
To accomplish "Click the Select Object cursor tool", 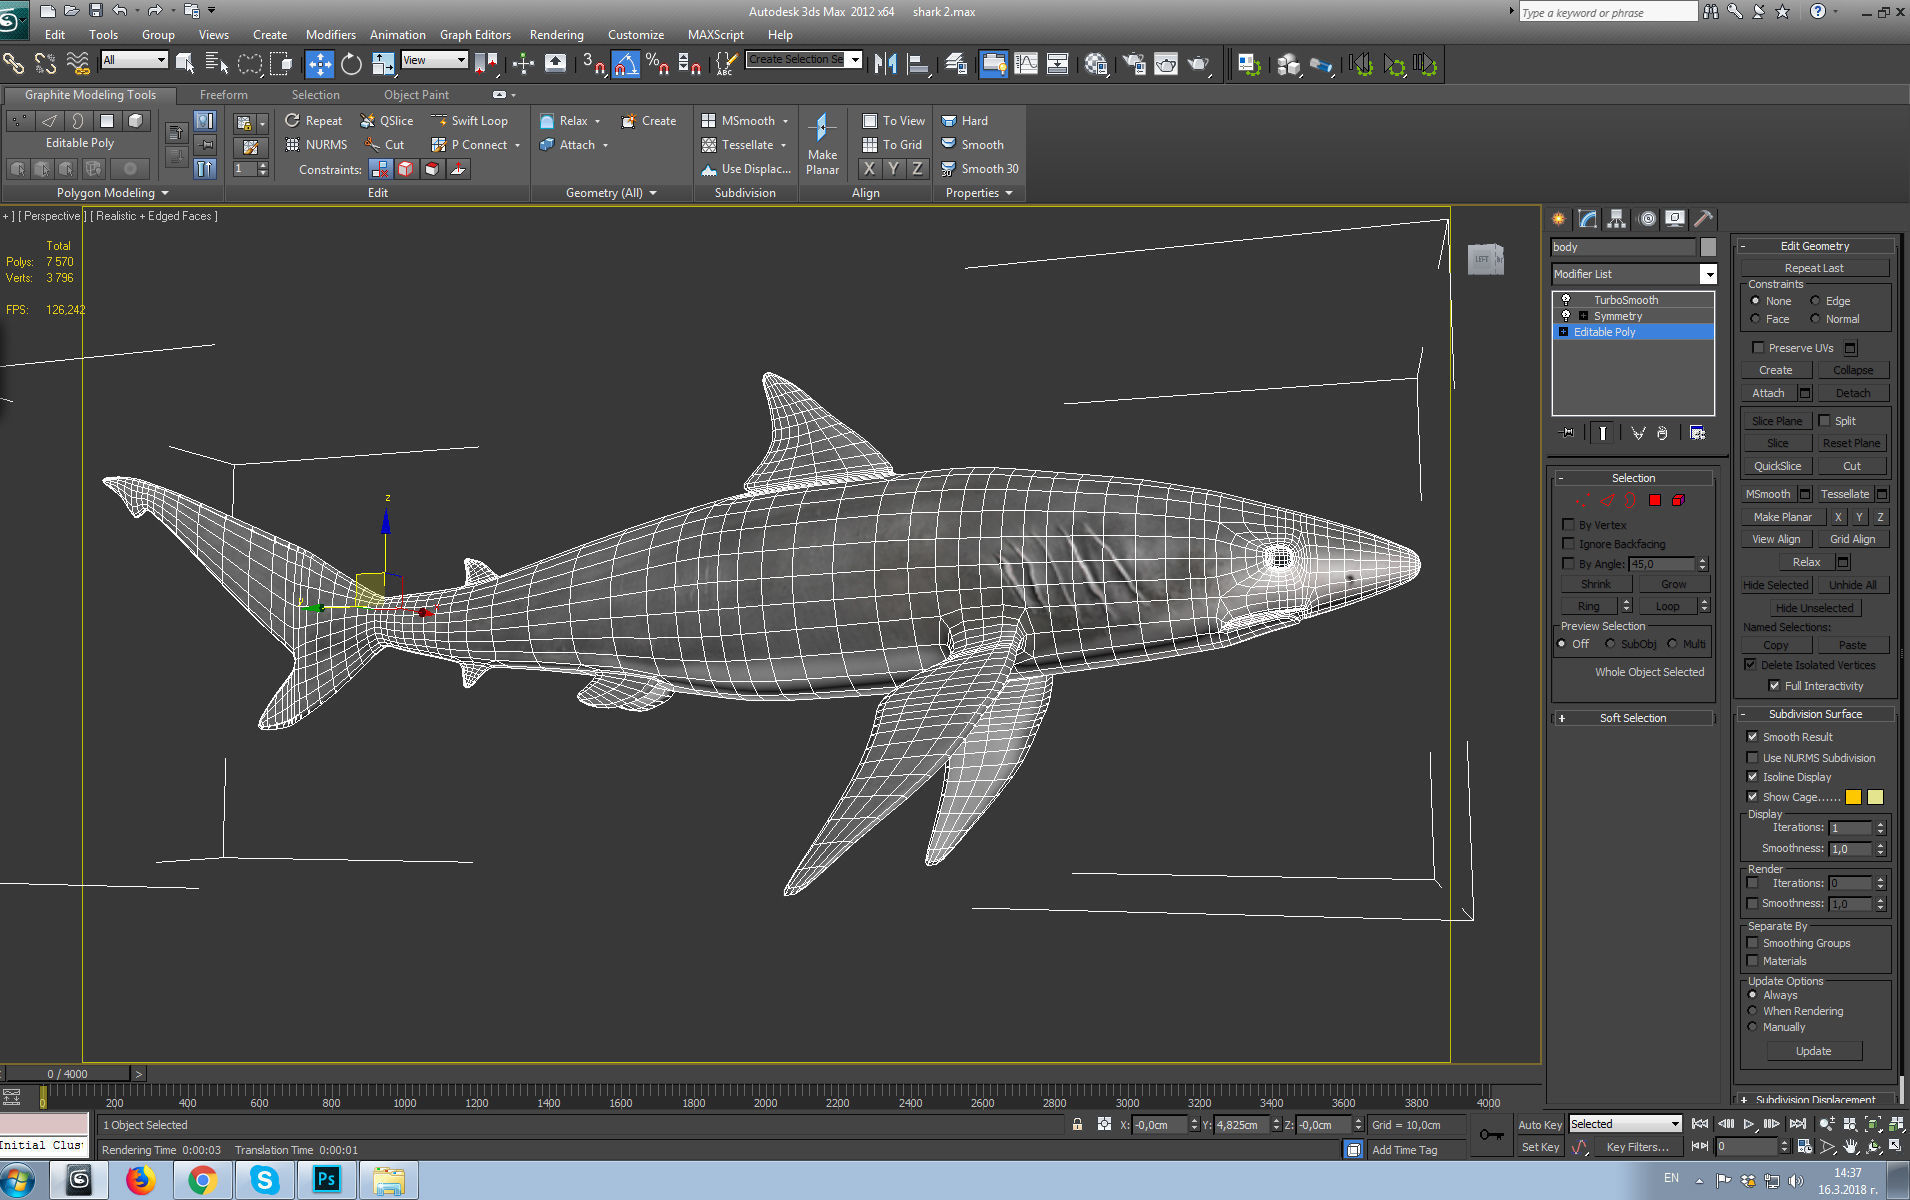I will tap(185, 64).
